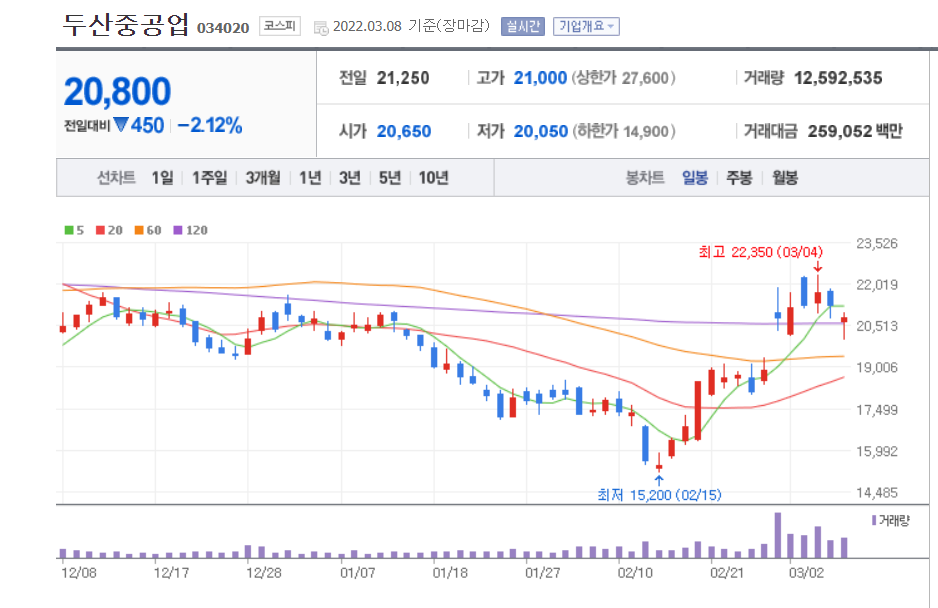
Task: Click the upper limit text 상한가 27,600
Action: tap(623, 78)
